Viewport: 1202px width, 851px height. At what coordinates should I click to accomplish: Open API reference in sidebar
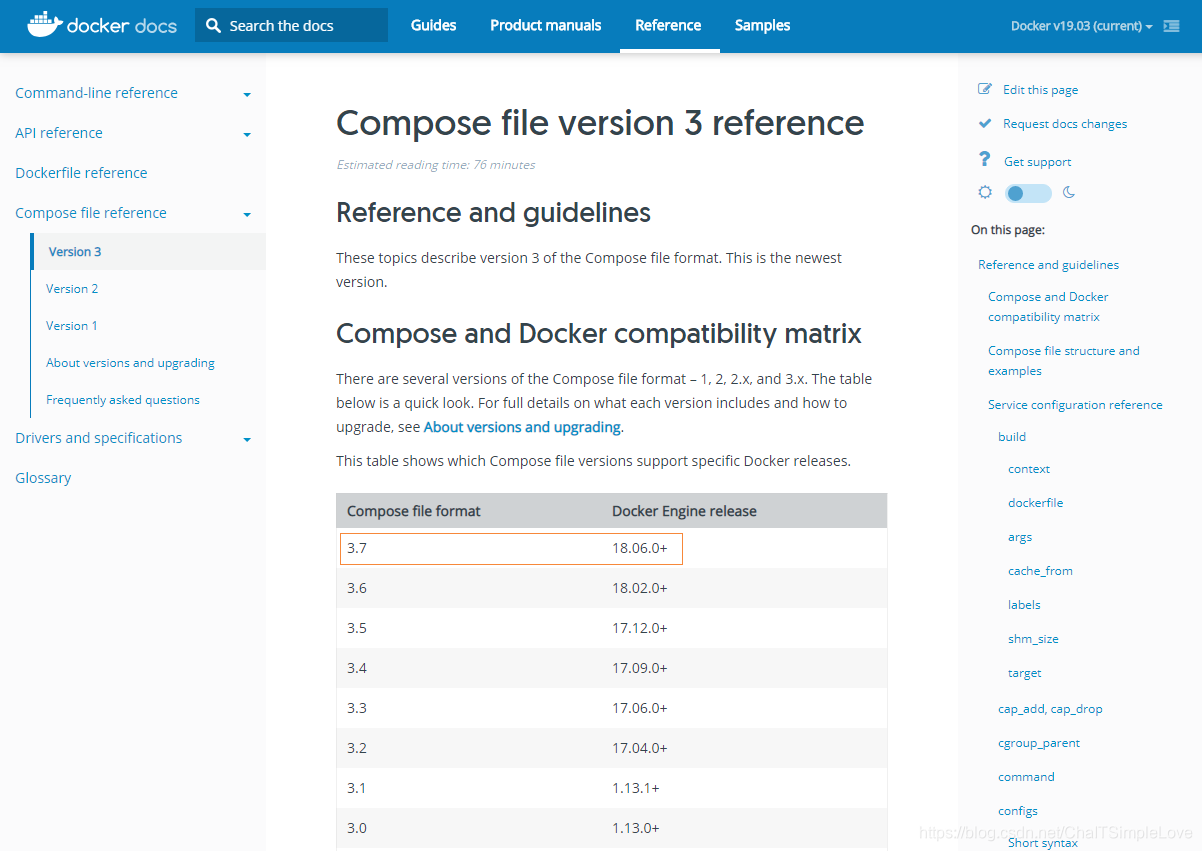coord(59,133)
